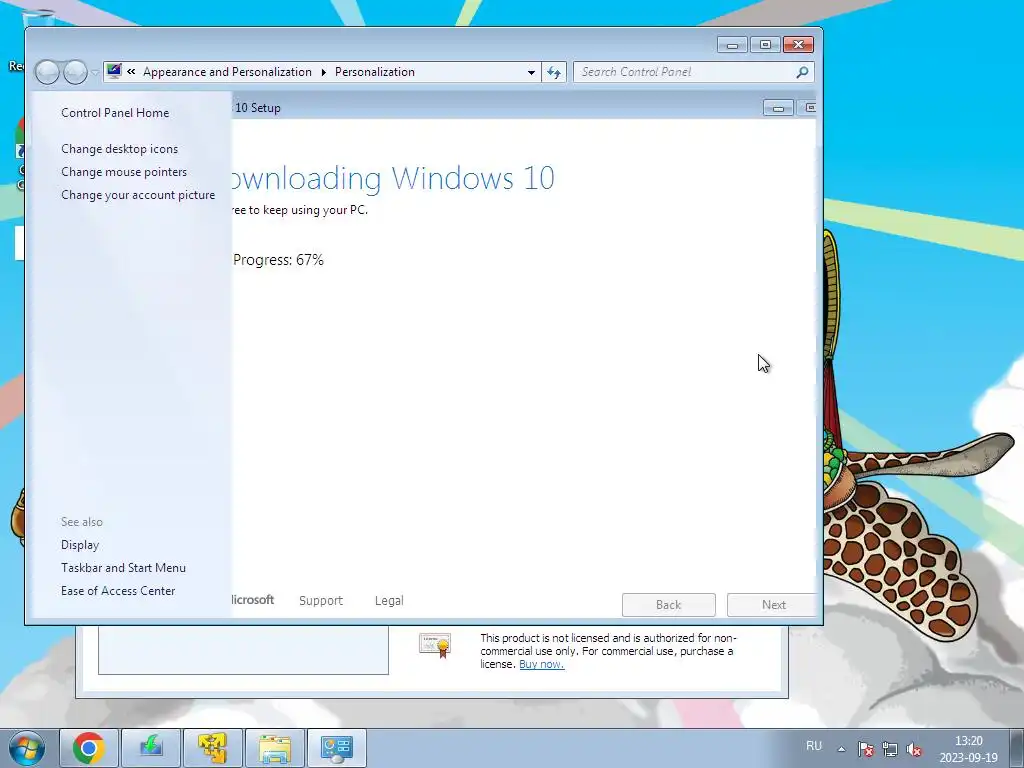The height and width of the screenshot is (768, 1024).
Task: Open the Windows Start menu orb
Action: pos(27,748)
